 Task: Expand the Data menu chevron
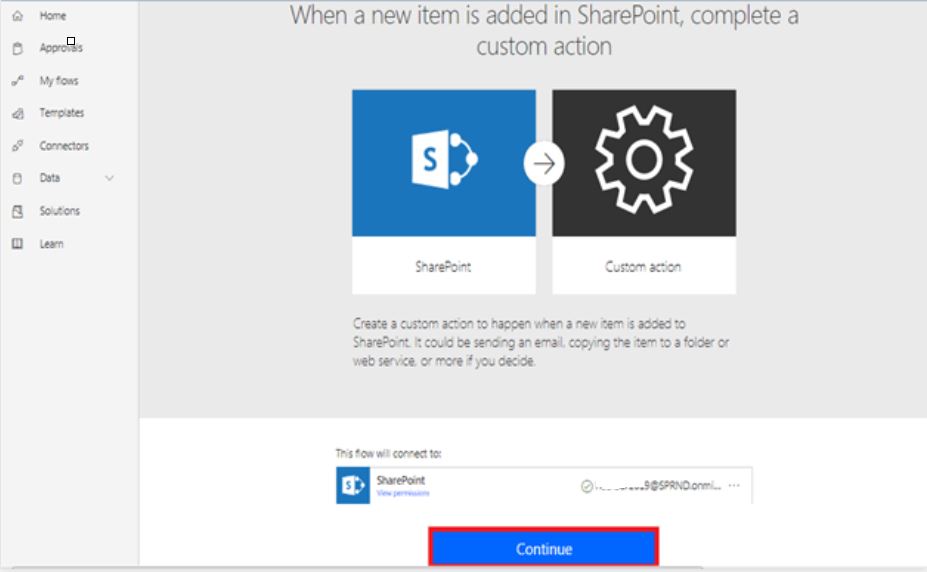[x=109, y=178]
